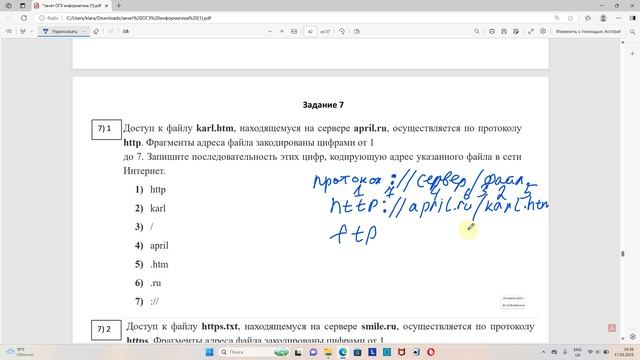The image size is (640, 360).
Task: Click the 'Задание 7' heading
Action: 323,105
